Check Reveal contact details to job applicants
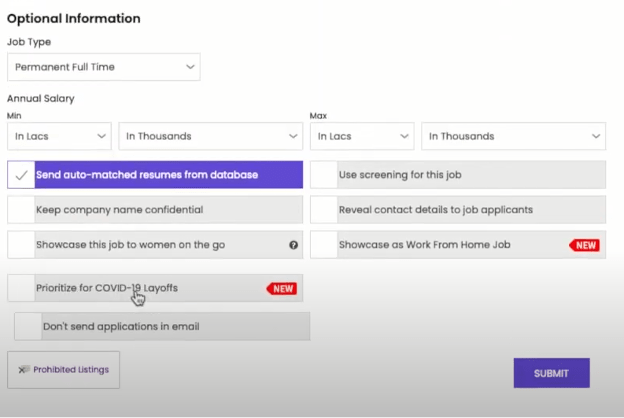The height and width of the screenshot is (418, 624). coord(324,209)
